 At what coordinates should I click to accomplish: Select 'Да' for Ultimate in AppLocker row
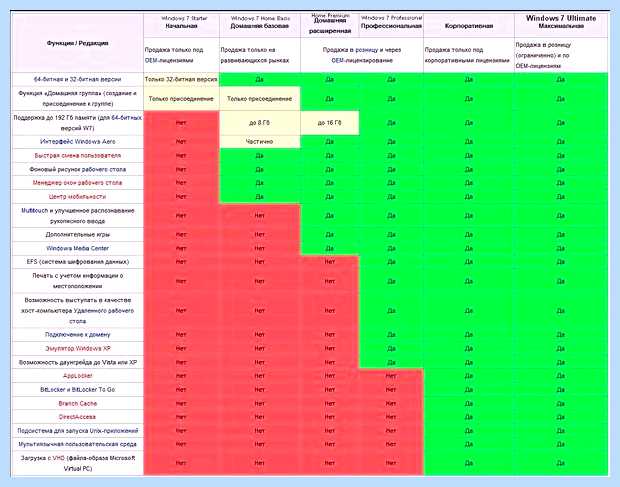[561, 376]
